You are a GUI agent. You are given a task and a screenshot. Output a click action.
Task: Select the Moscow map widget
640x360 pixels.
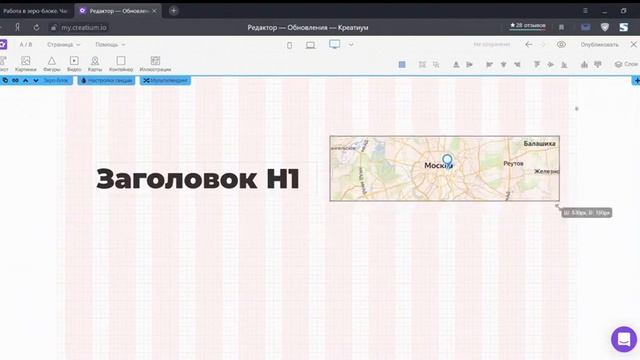[444, 169]
